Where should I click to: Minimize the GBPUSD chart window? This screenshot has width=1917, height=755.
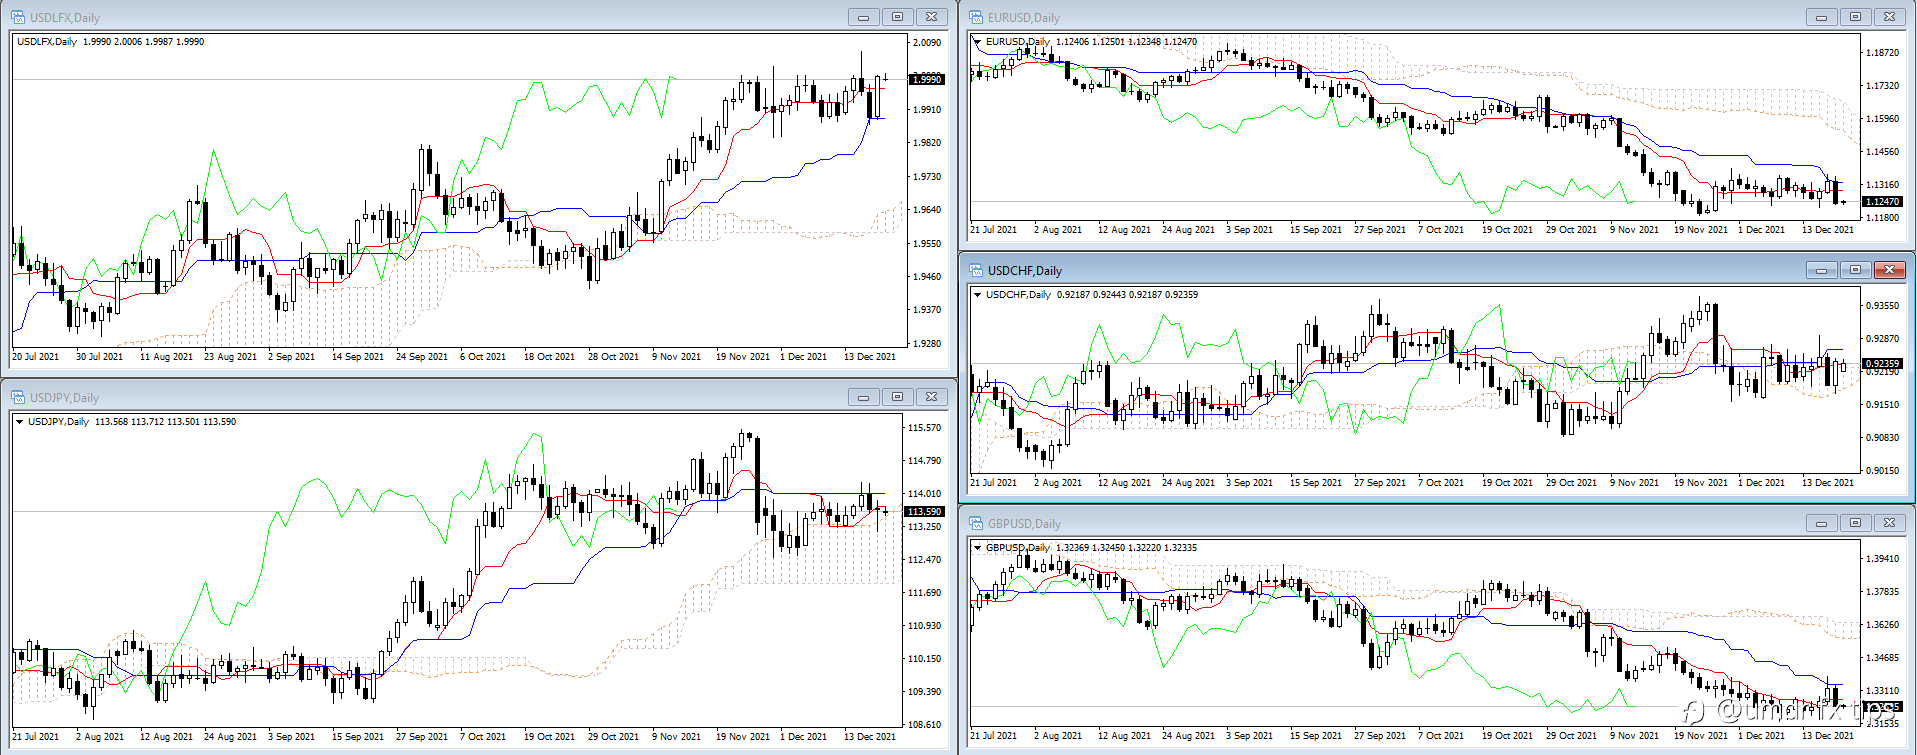(x=1821, y=523)
